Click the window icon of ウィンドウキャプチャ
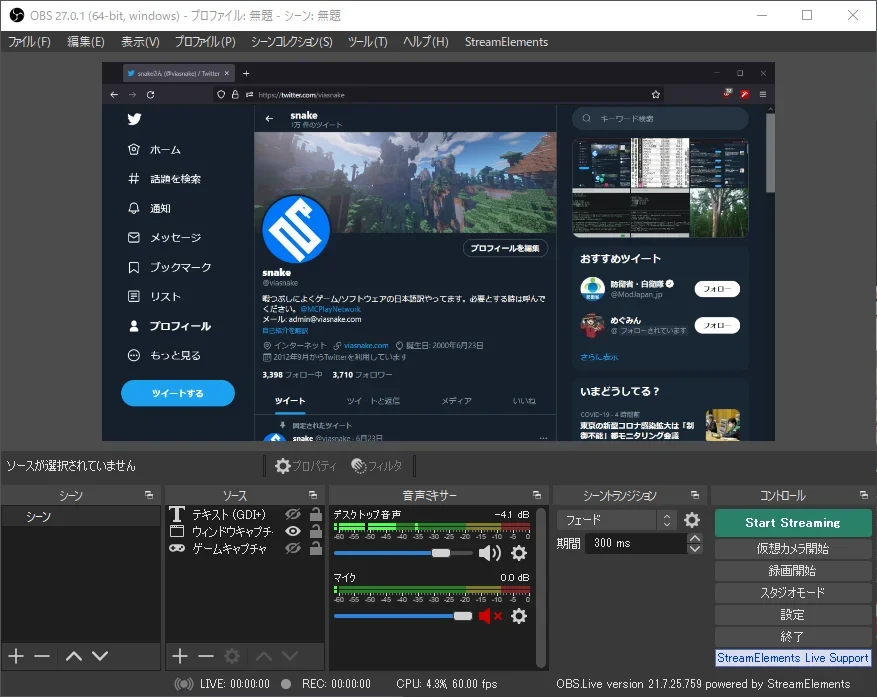Screen dimensions: 877x697 [177, 531]
